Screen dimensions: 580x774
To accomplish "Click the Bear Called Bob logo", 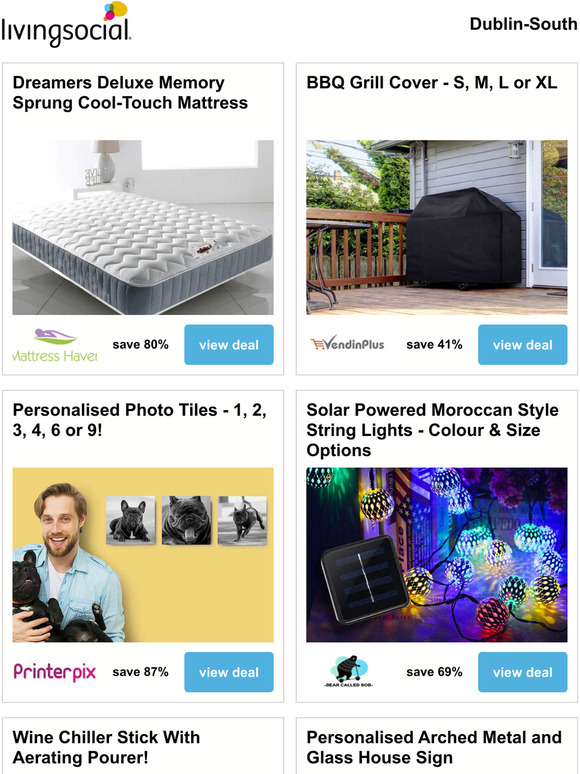I will point(348,672).
